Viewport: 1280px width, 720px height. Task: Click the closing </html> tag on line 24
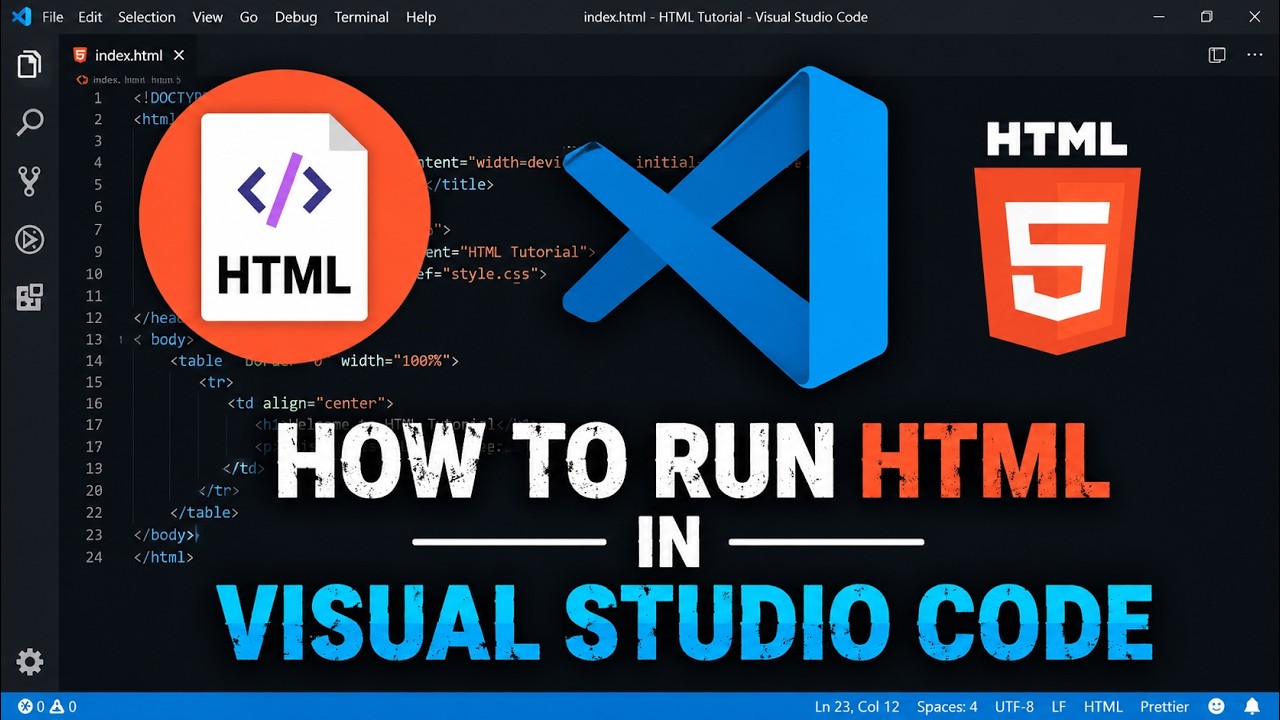click(163, 556)
